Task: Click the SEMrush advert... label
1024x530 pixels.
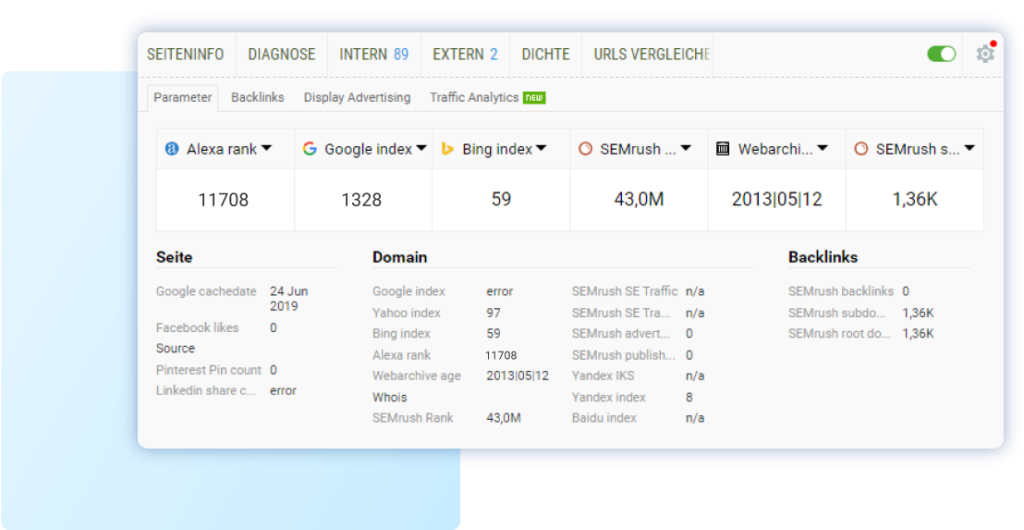Action: coord(621,334)
